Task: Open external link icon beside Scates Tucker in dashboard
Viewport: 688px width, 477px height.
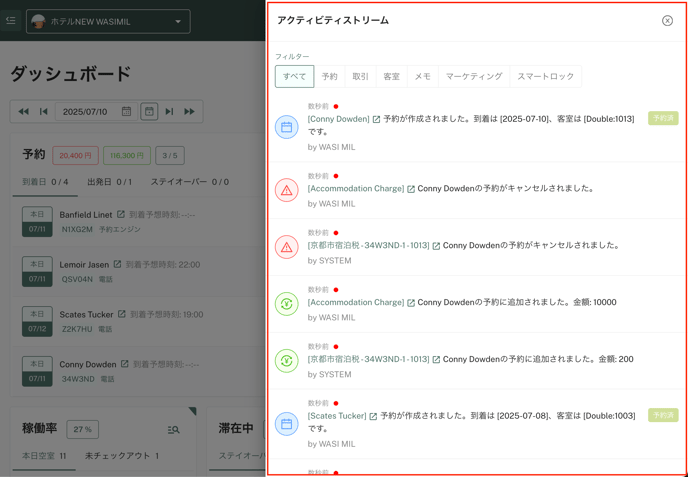Action: tap(122, 314)
